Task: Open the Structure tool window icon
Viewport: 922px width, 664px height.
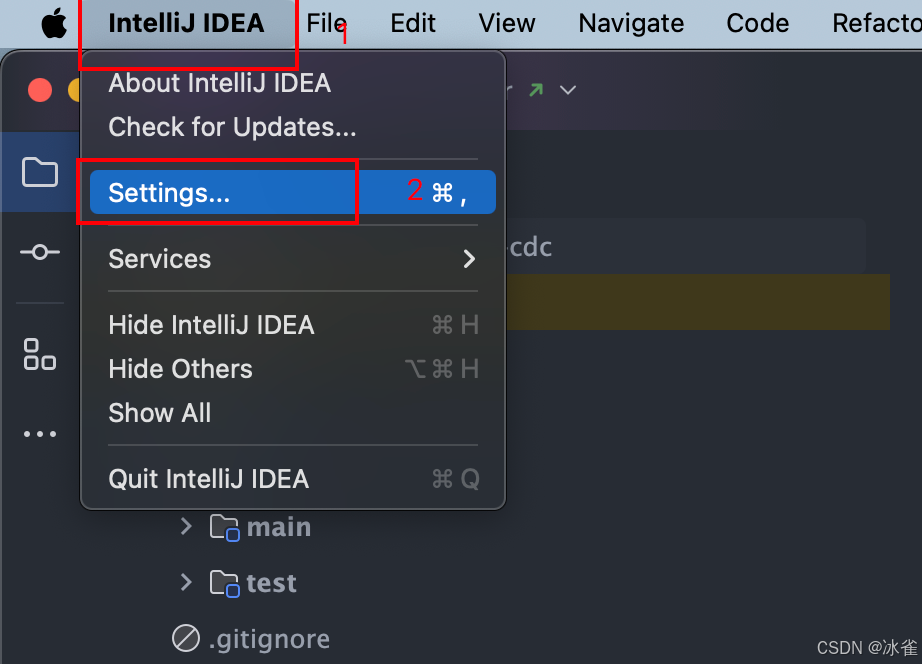Action: [40, 354]
